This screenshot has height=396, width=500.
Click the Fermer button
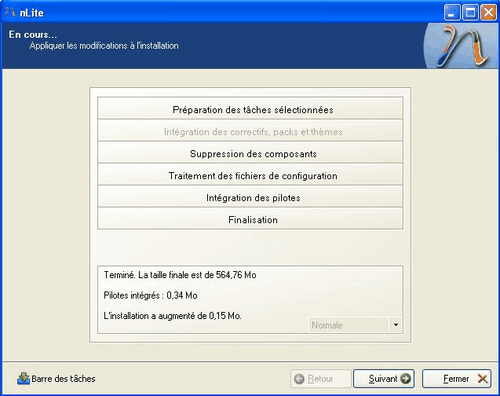pos(457,379)
